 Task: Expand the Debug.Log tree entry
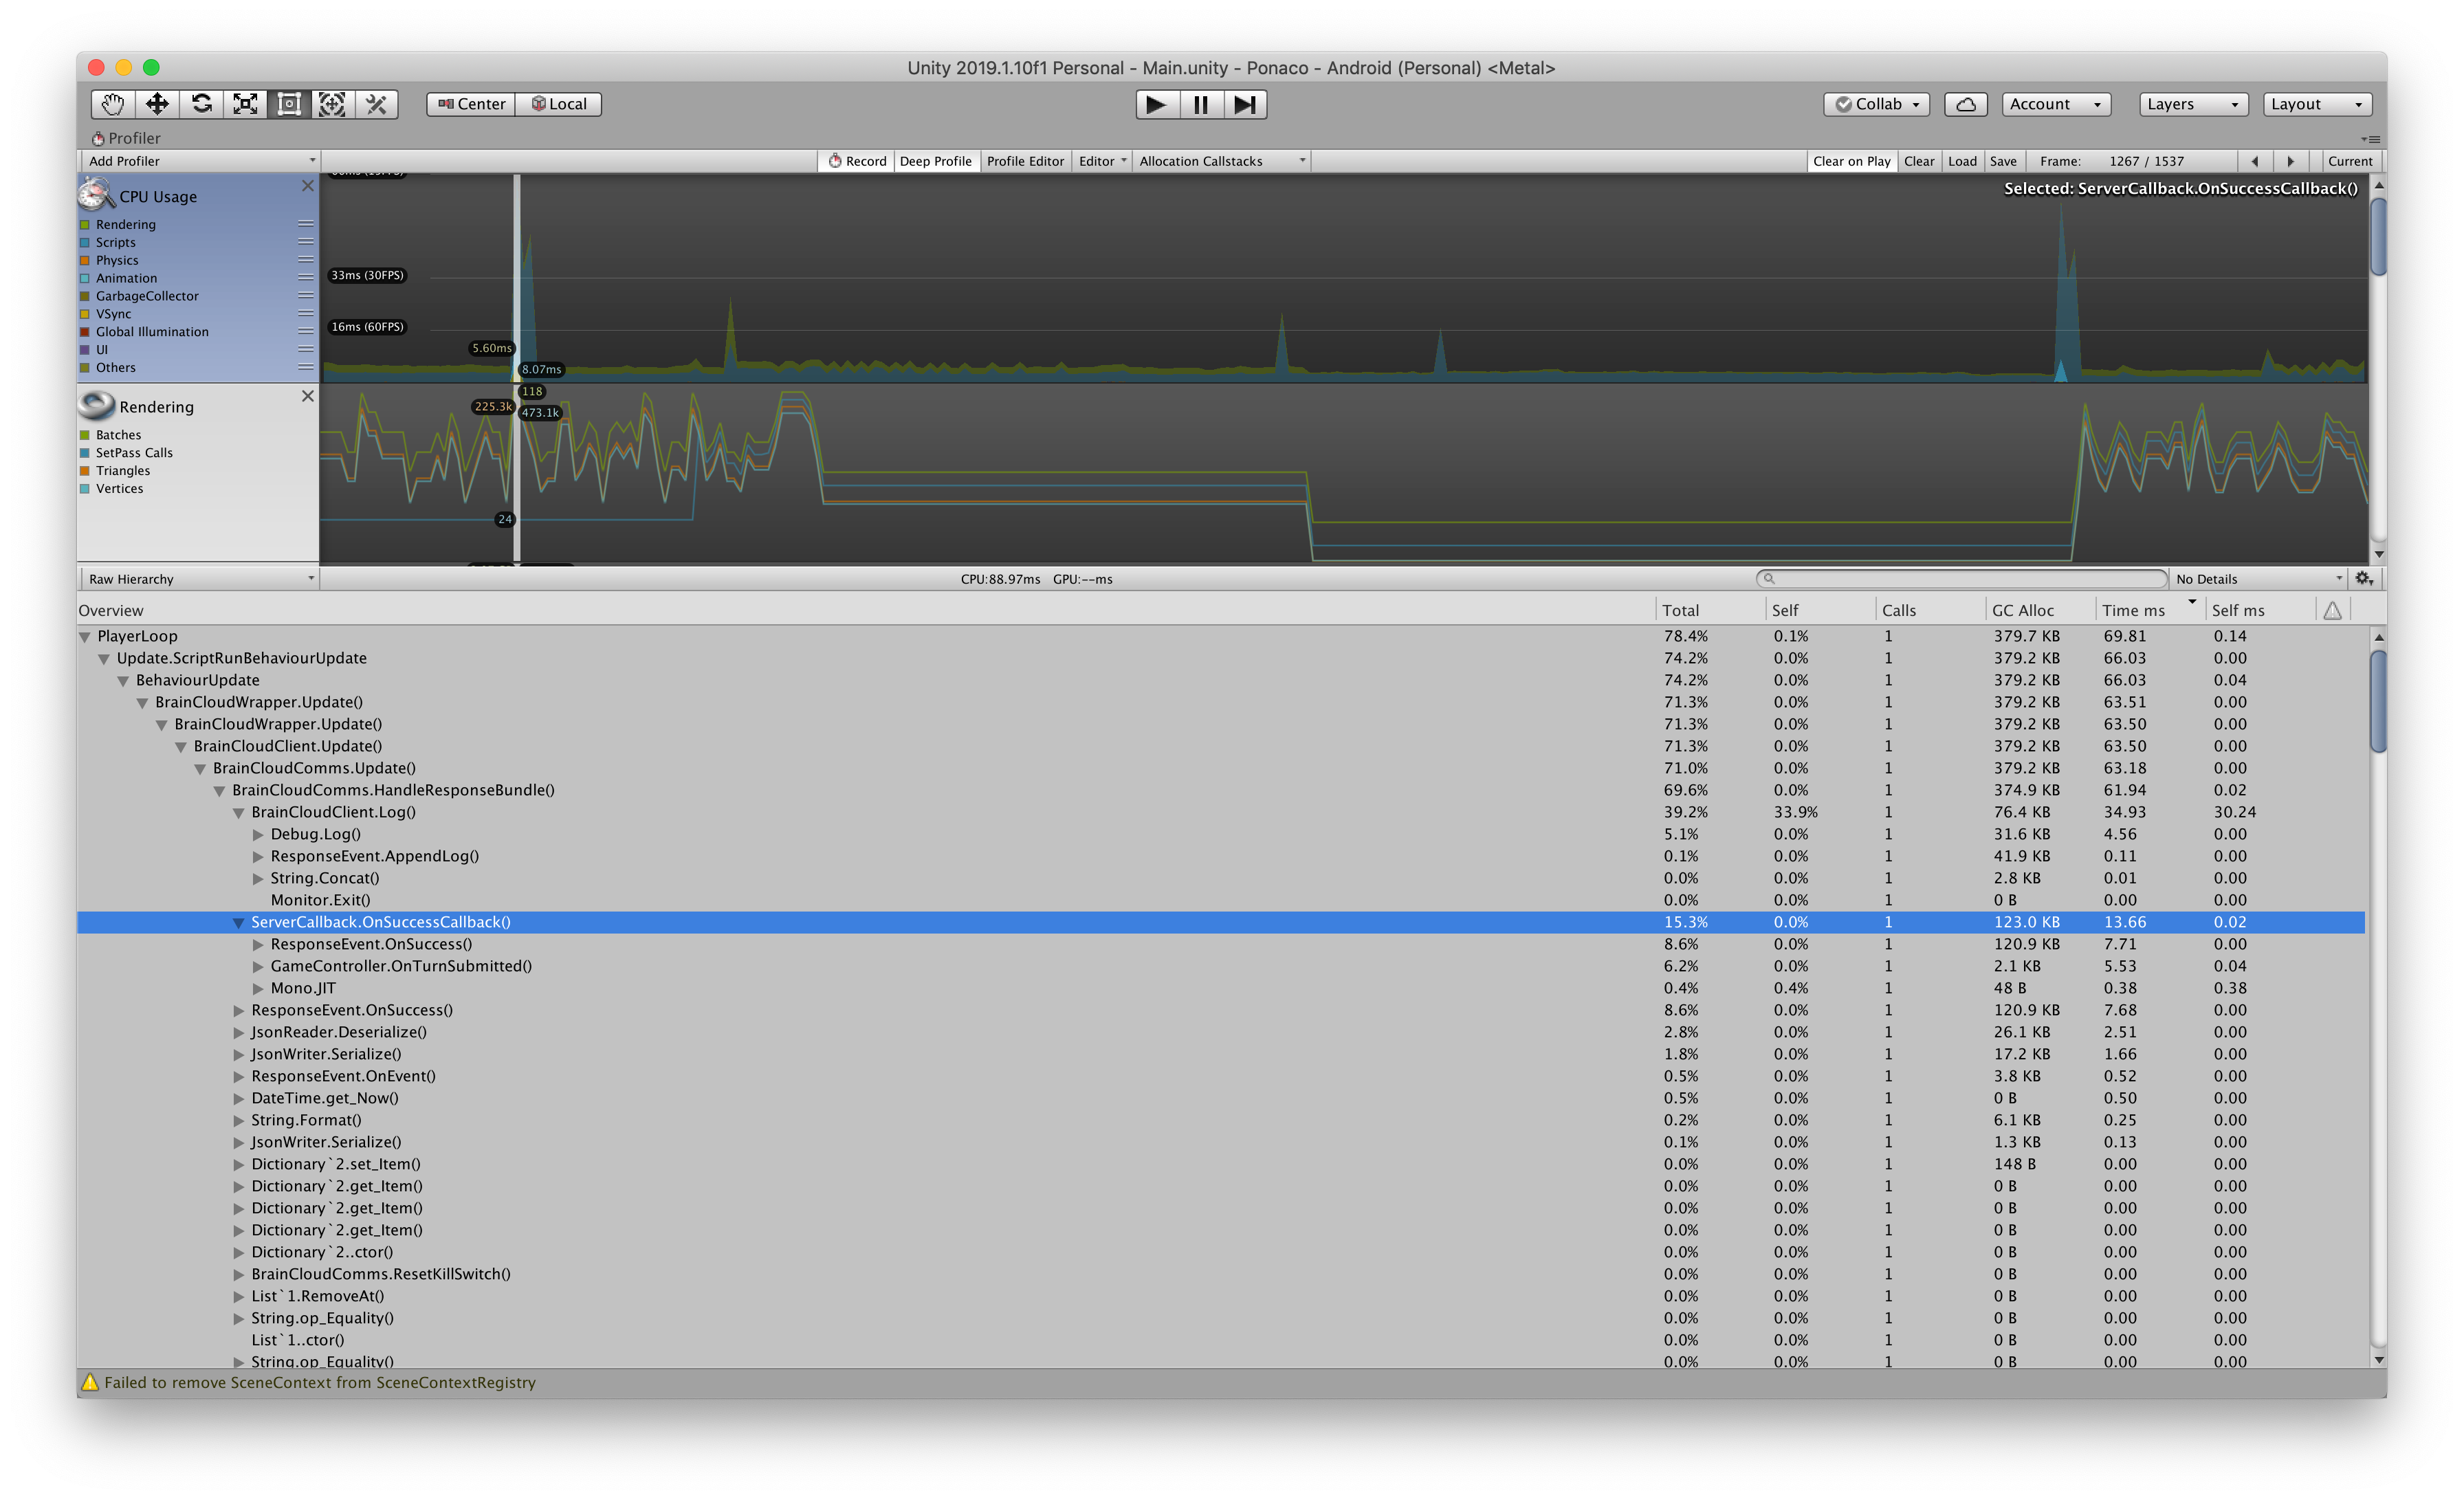(259, 834)
